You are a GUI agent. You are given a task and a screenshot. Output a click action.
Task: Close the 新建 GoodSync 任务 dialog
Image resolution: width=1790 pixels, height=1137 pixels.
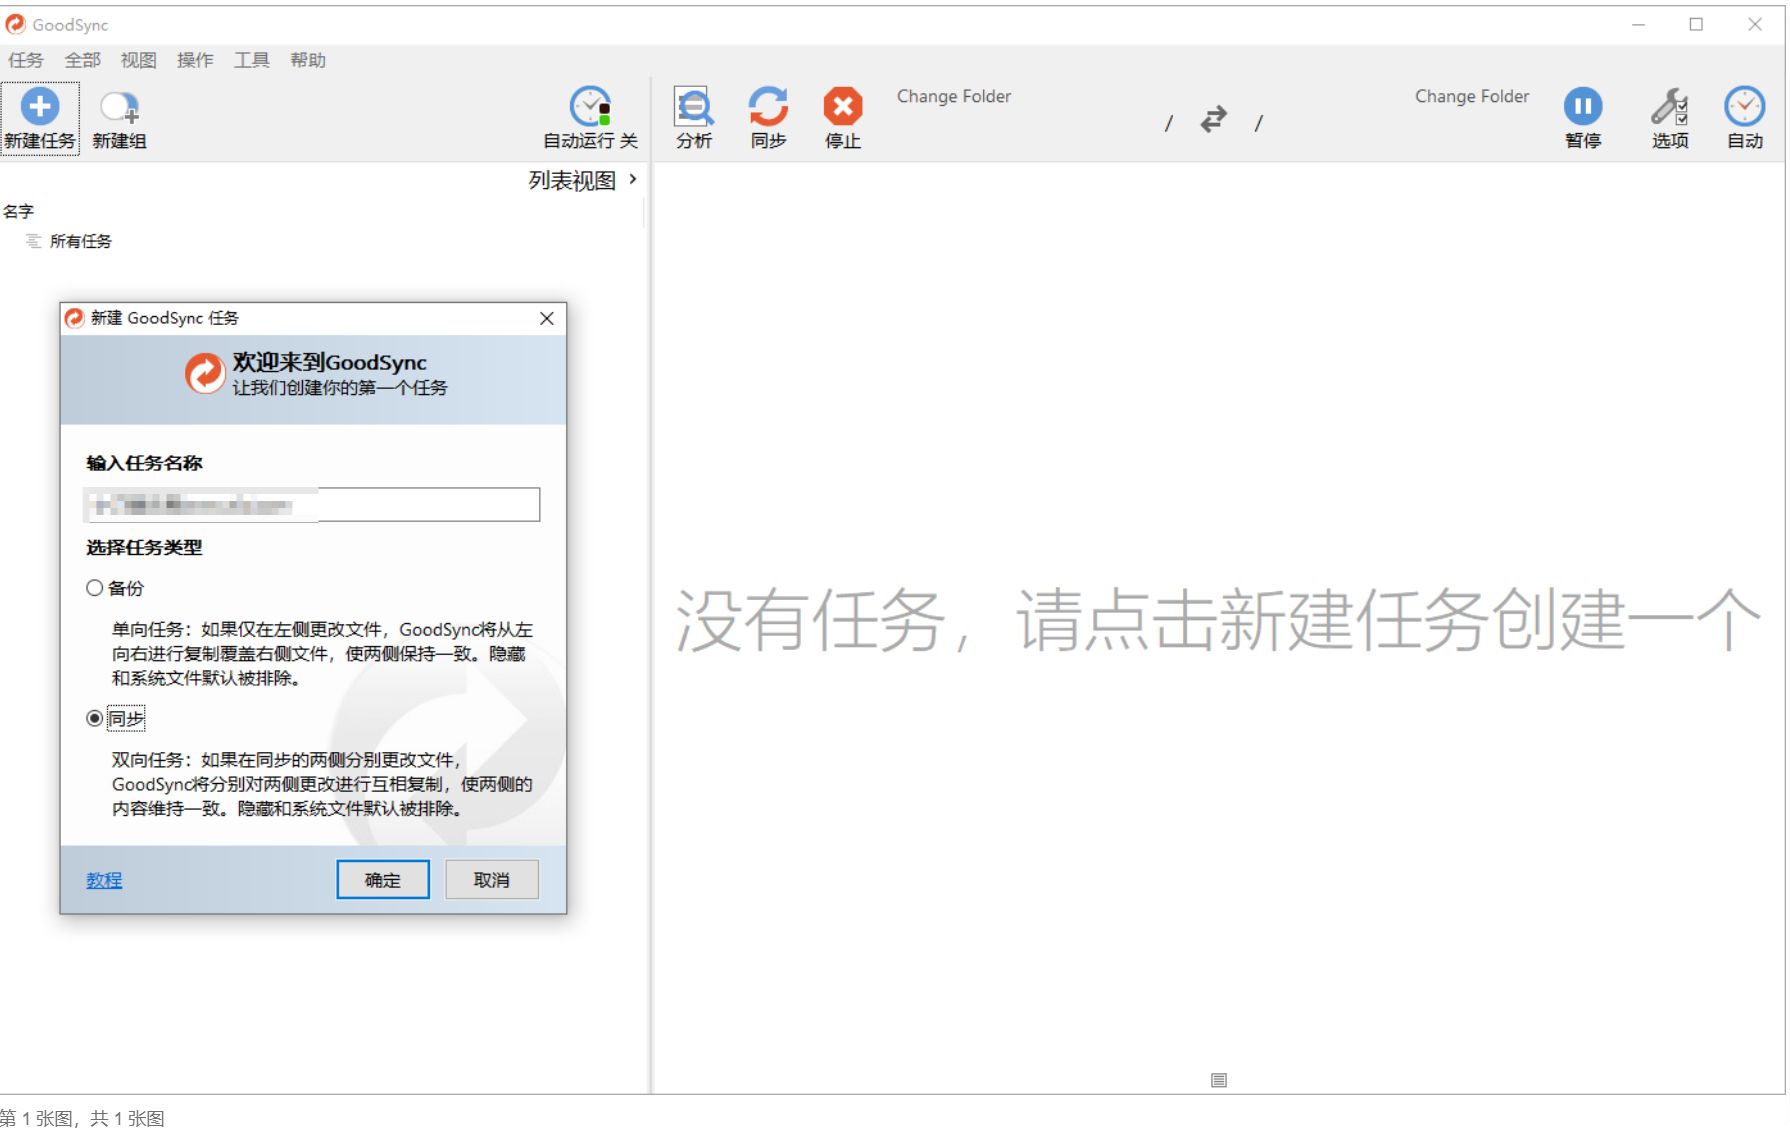(547, 318)
